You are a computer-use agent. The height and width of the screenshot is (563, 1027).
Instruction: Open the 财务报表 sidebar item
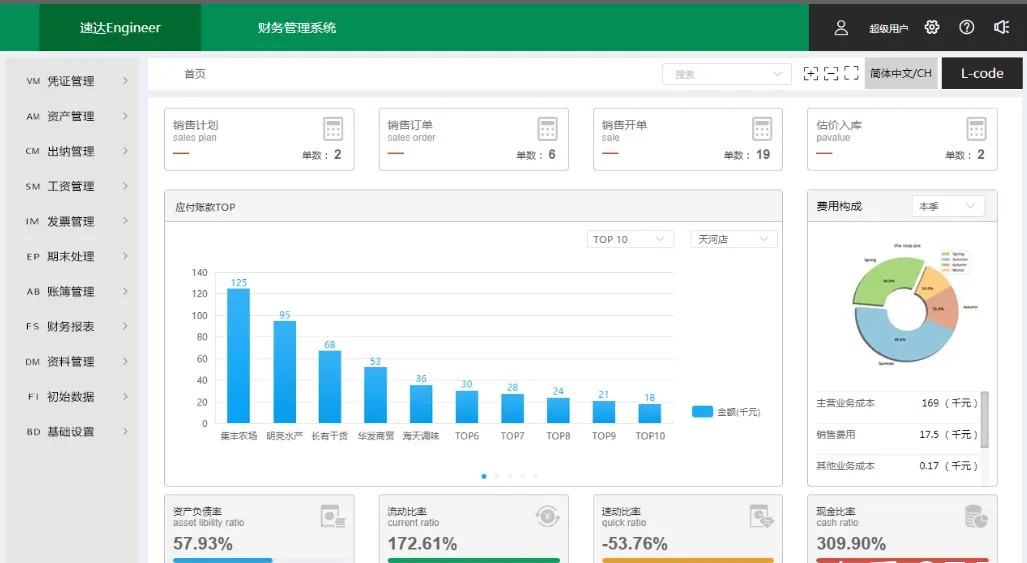pyautogui.click(x=77, y=326)
